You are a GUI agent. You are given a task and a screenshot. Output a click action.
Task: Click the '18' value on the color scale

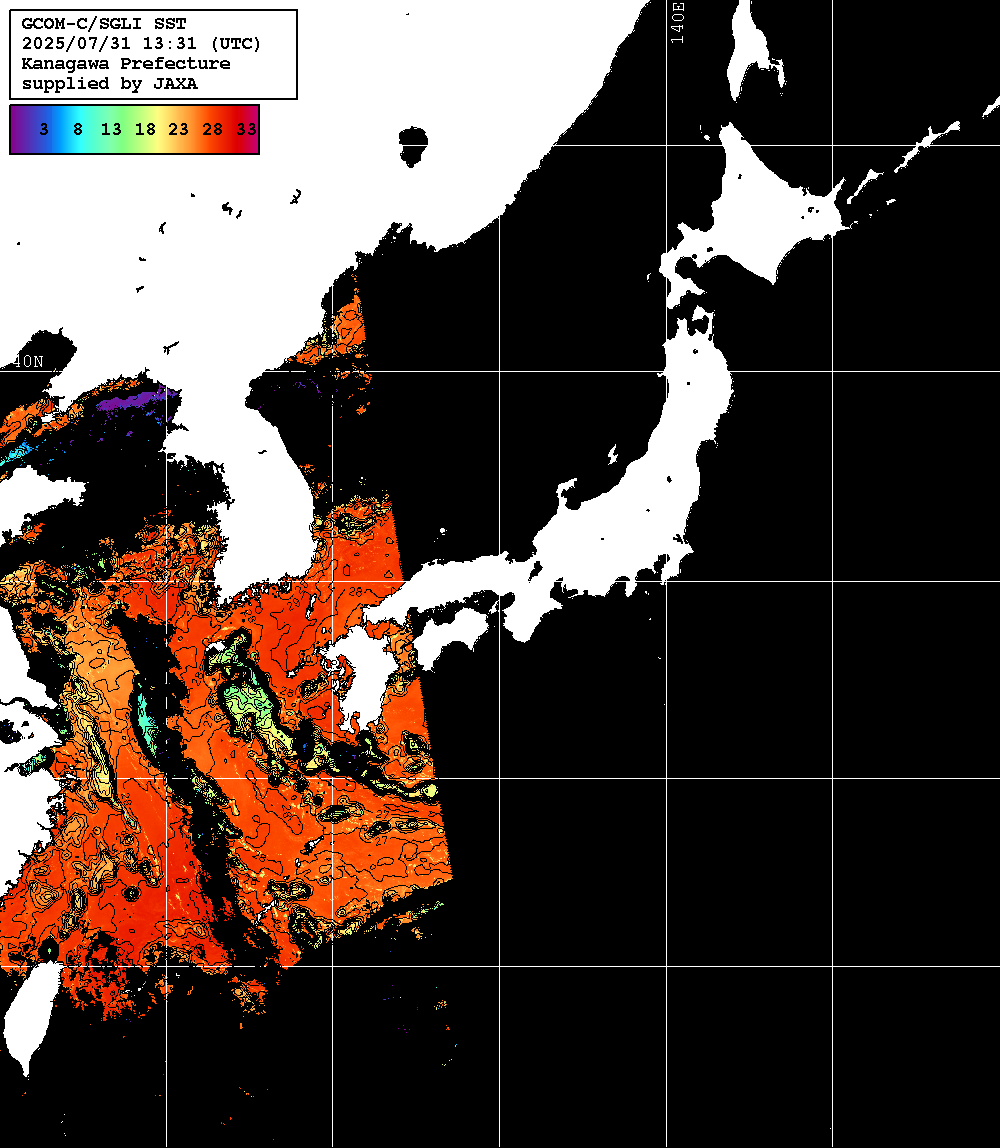coord(145,130)
